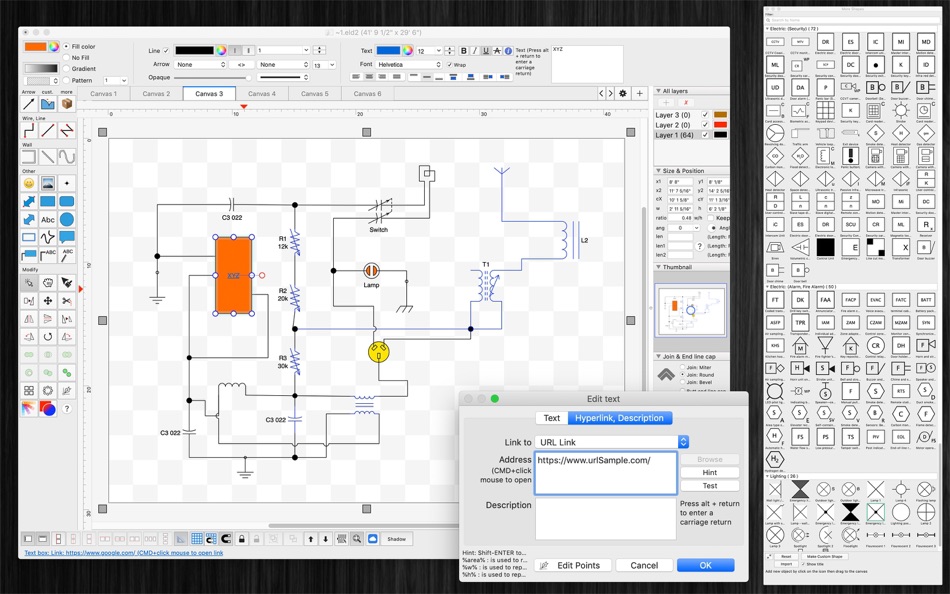Click the text info icon
Image resolution: width=950 pixels, height=594 pixels.
(508, 51)
